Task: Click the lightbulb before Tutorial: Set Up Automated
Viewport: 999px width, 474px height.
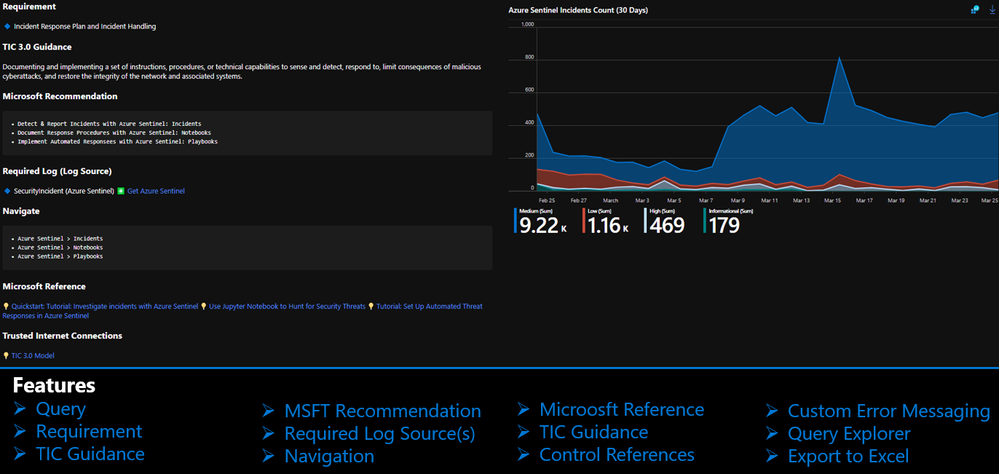Action: [371, 306]
